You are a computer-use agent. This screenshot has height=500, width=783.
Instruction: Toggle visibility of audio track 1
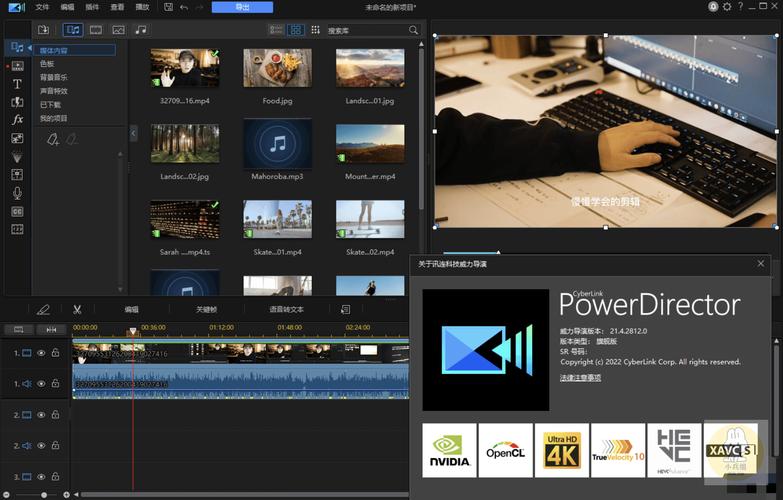coord(41,384)
